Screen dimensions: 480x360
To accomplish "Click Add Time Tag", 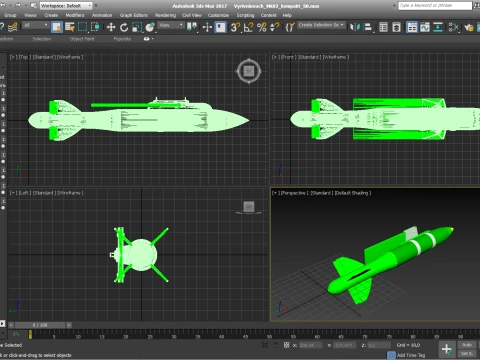I will [x=411, y=355].
